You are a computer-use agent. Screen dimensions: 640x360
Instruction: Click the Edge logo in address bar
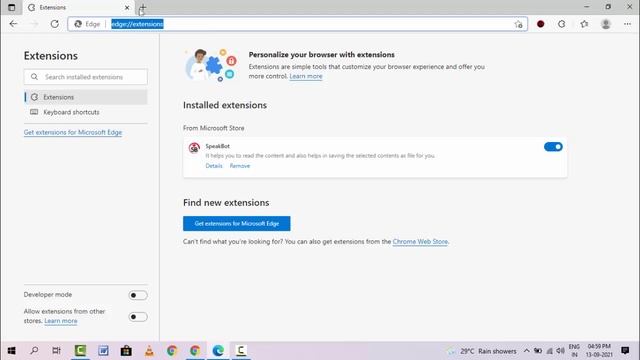(78, 24)
